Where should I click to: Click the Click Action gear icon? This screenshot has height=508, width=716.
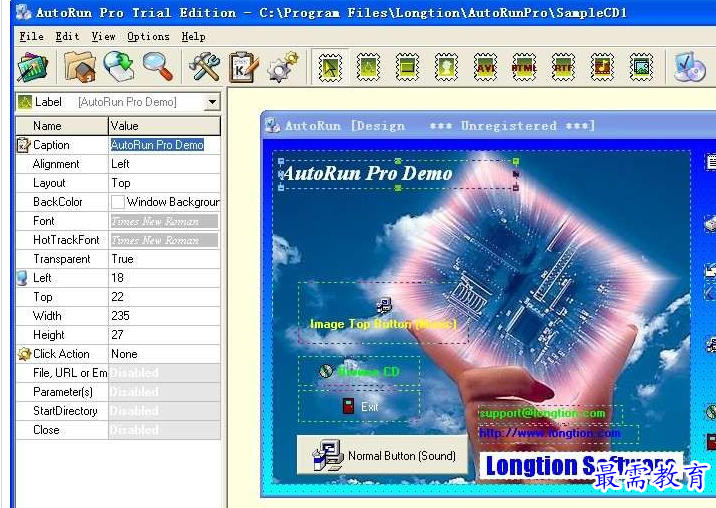24,354
